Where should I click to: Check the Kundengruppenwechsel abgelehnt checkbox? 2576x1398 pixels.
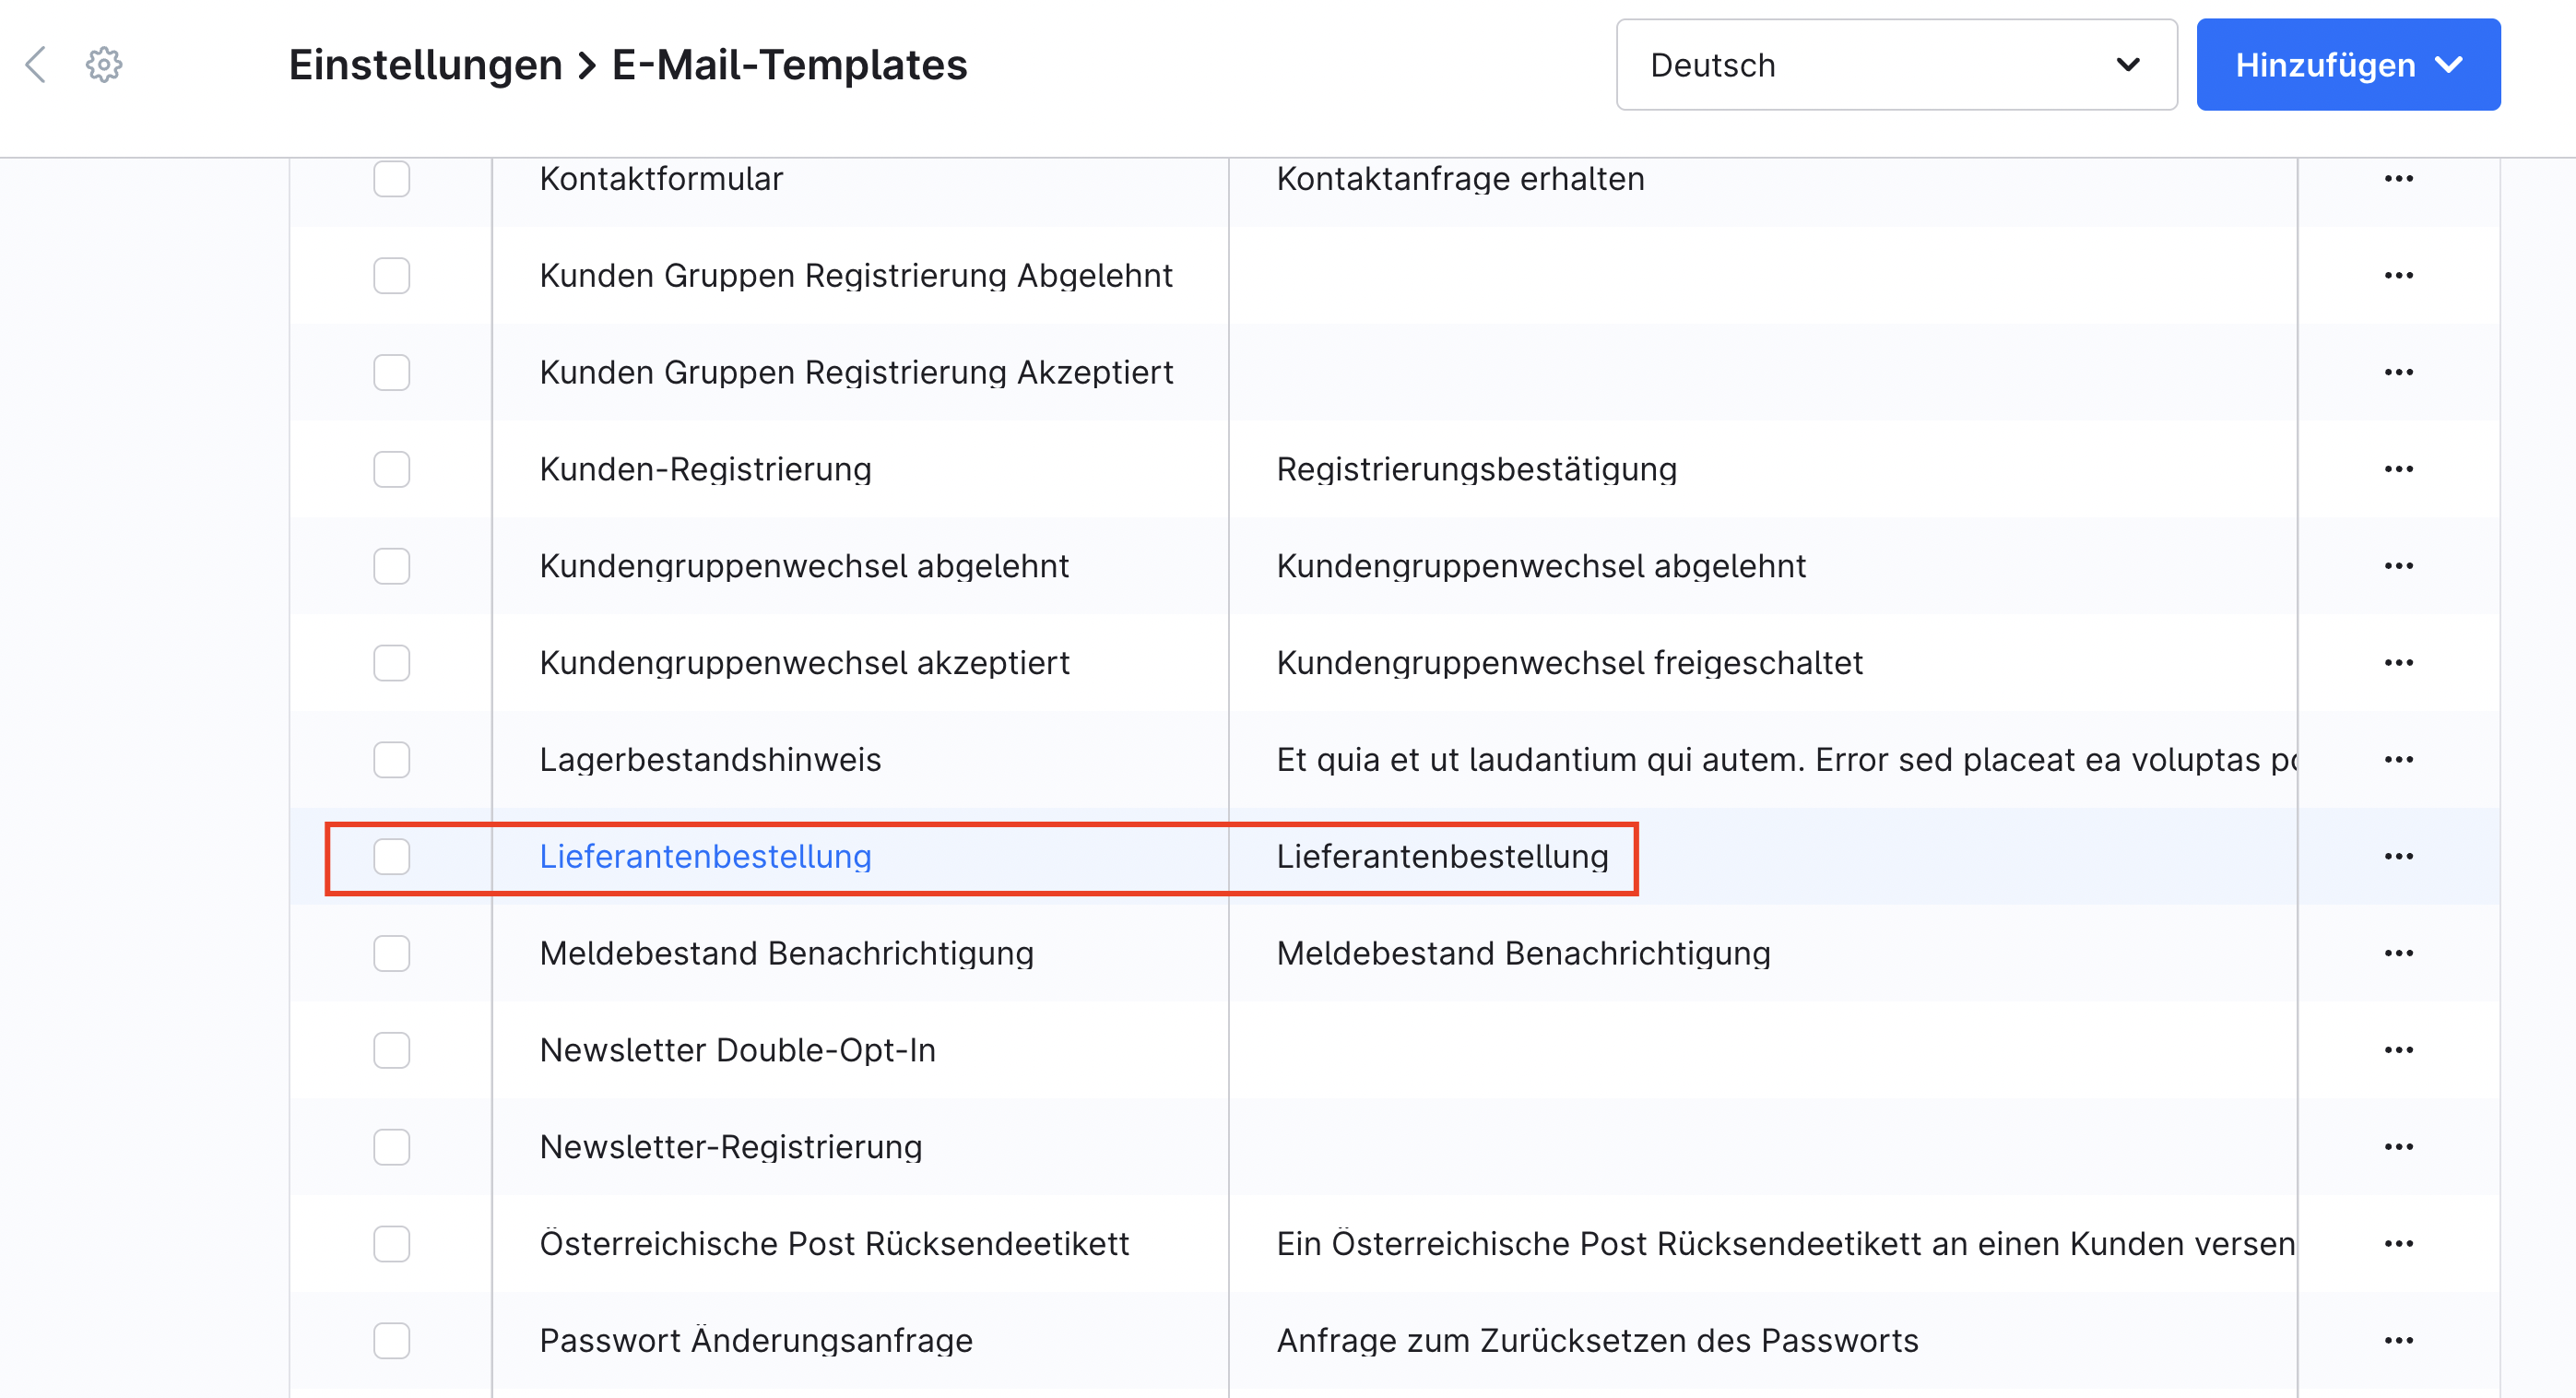[x=391, y=566]
